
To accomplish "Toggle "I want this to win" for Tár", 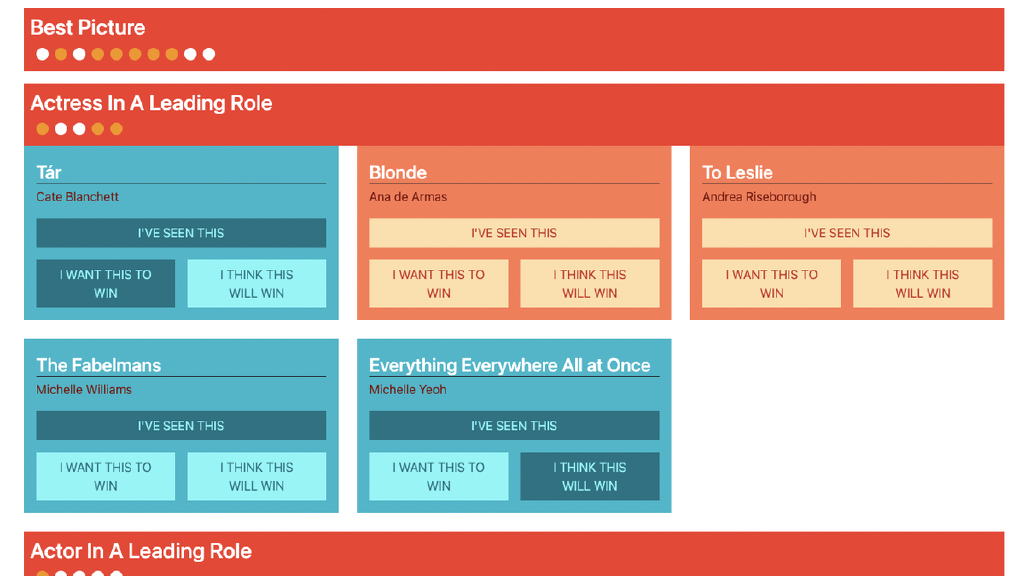I will [x=106, y=284].
